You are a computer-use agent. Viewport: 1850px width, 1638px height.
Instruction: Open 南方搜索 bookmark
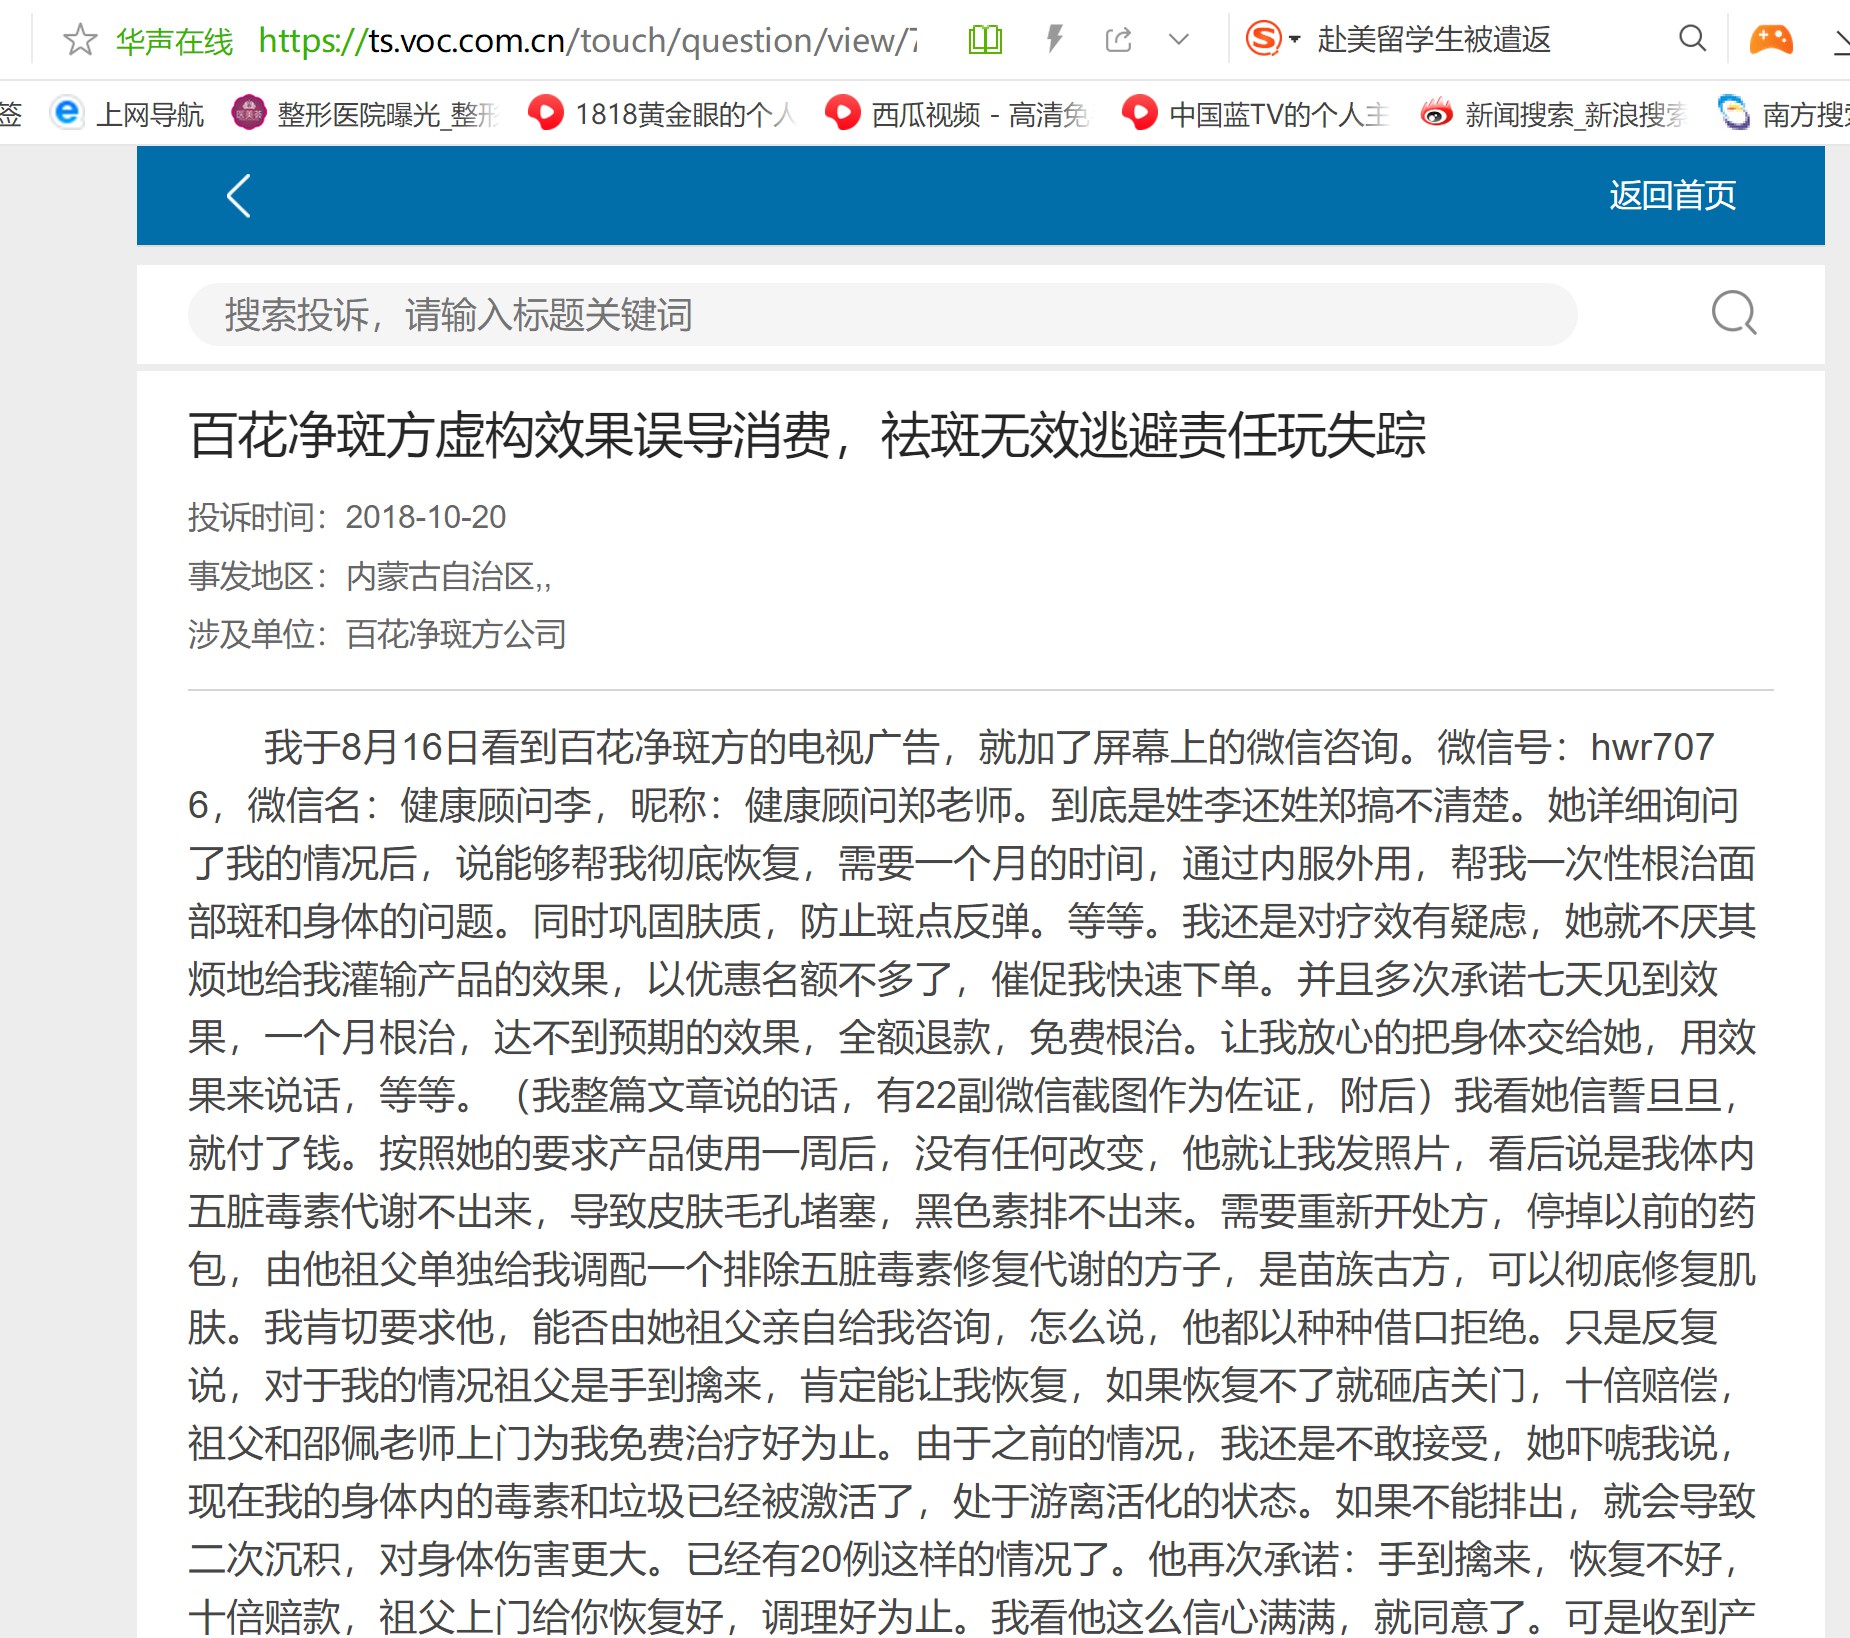1783,114
